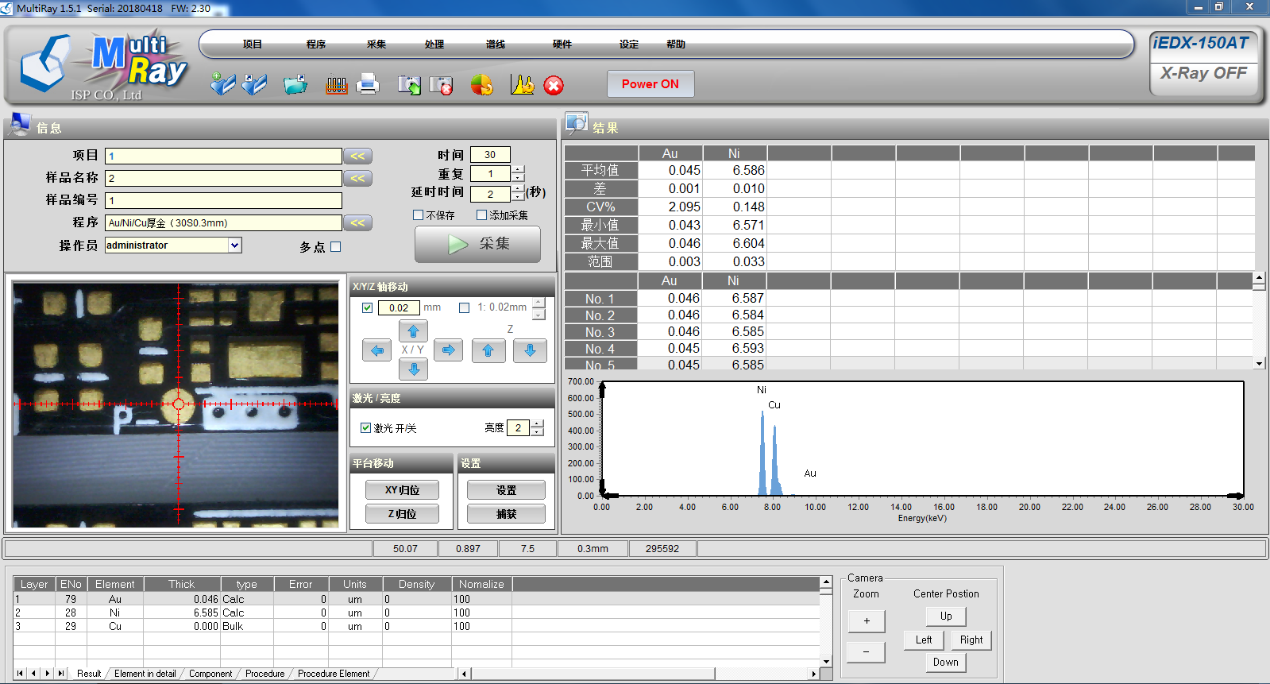The height and width of the screenshot is (684, 1270).
Task: Decrease the 亮度 brightness value
Action: point(538,432)
